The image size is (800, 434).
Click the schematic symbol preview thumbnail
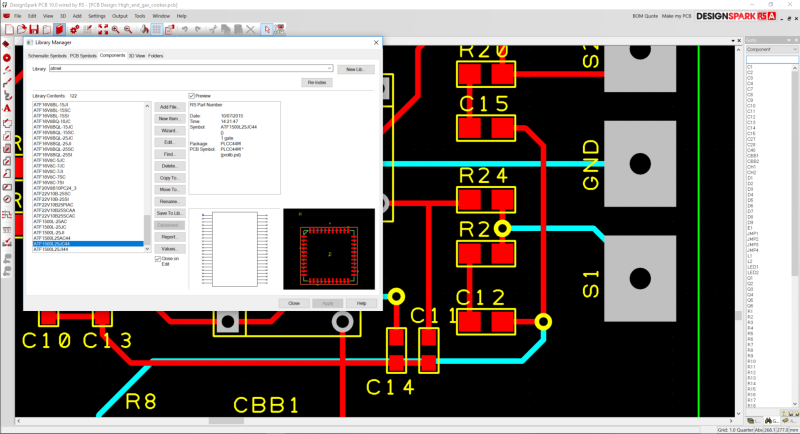pyautogui.click(x=235, y=249)
